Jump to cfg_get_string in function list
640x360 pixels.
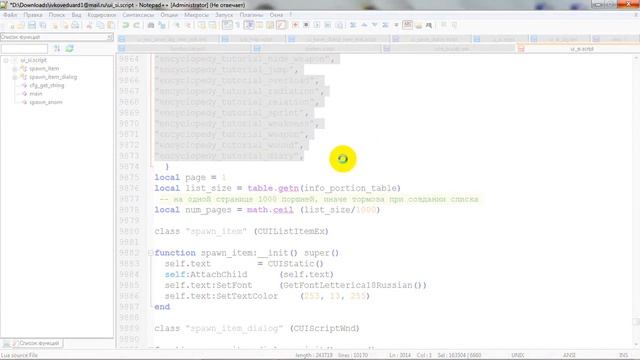47,85
